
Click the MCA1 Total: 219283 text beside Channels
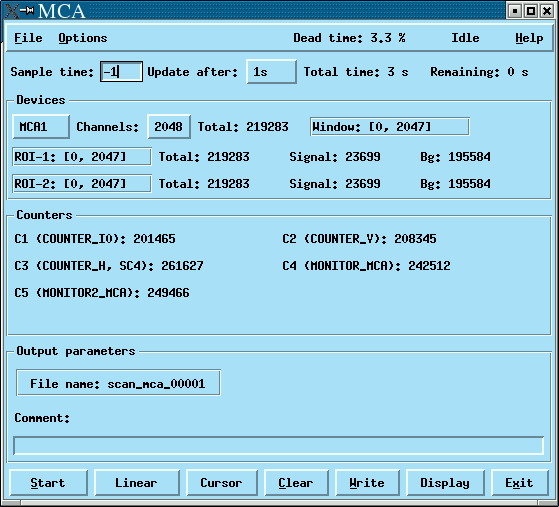tap(243, 127)
